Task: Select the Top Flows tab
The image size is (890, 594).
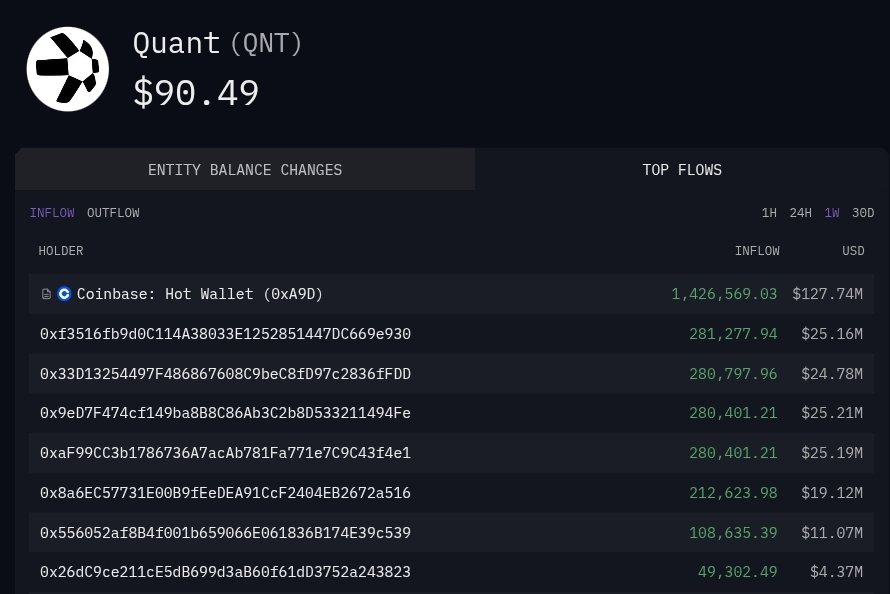Action: [x=682, y=170]
